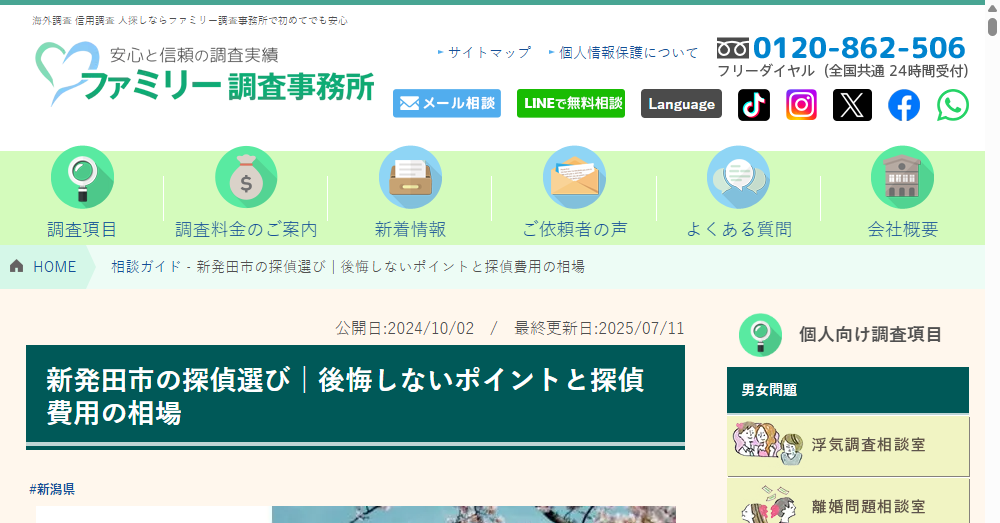Open the Language selector
This screenshot has height=523, width=1000.
coord(681,104)
